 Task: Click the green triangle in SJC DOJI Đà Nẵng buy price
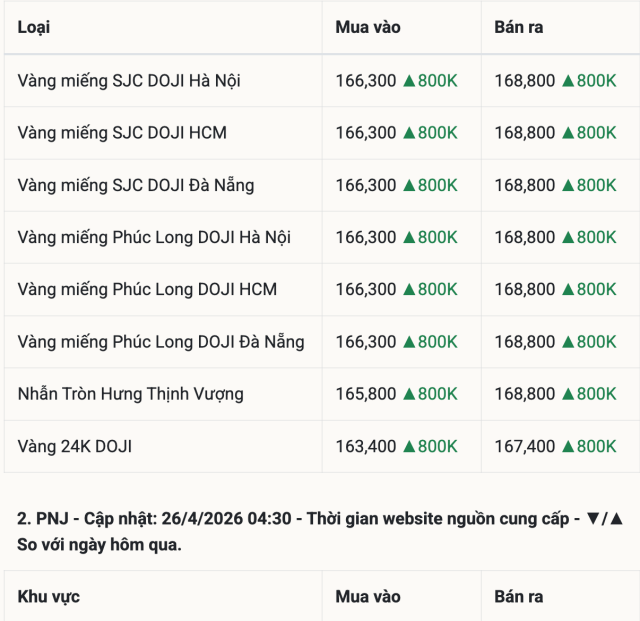coord(409,185)
